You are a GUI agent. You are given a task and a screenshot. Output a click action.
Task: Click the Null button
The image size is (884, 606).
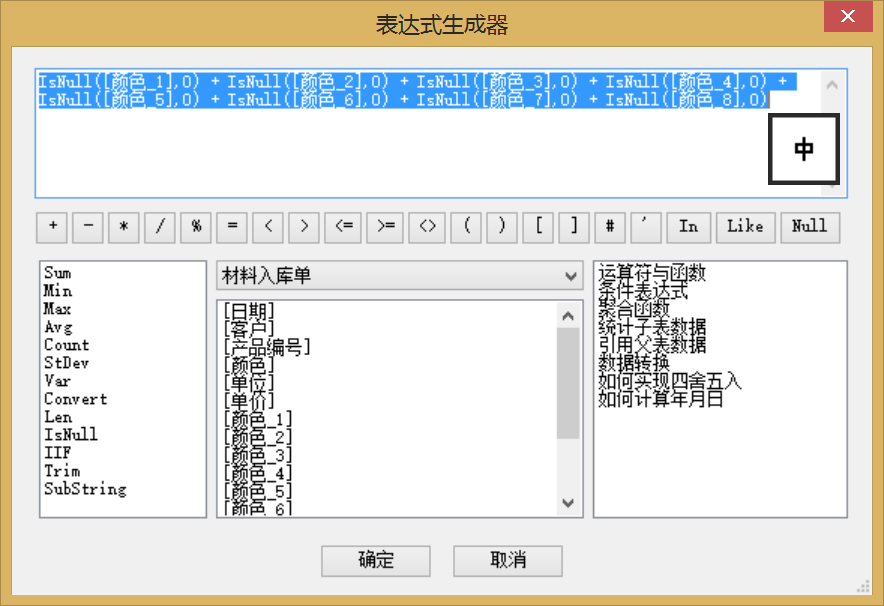(x=810, y=228)
